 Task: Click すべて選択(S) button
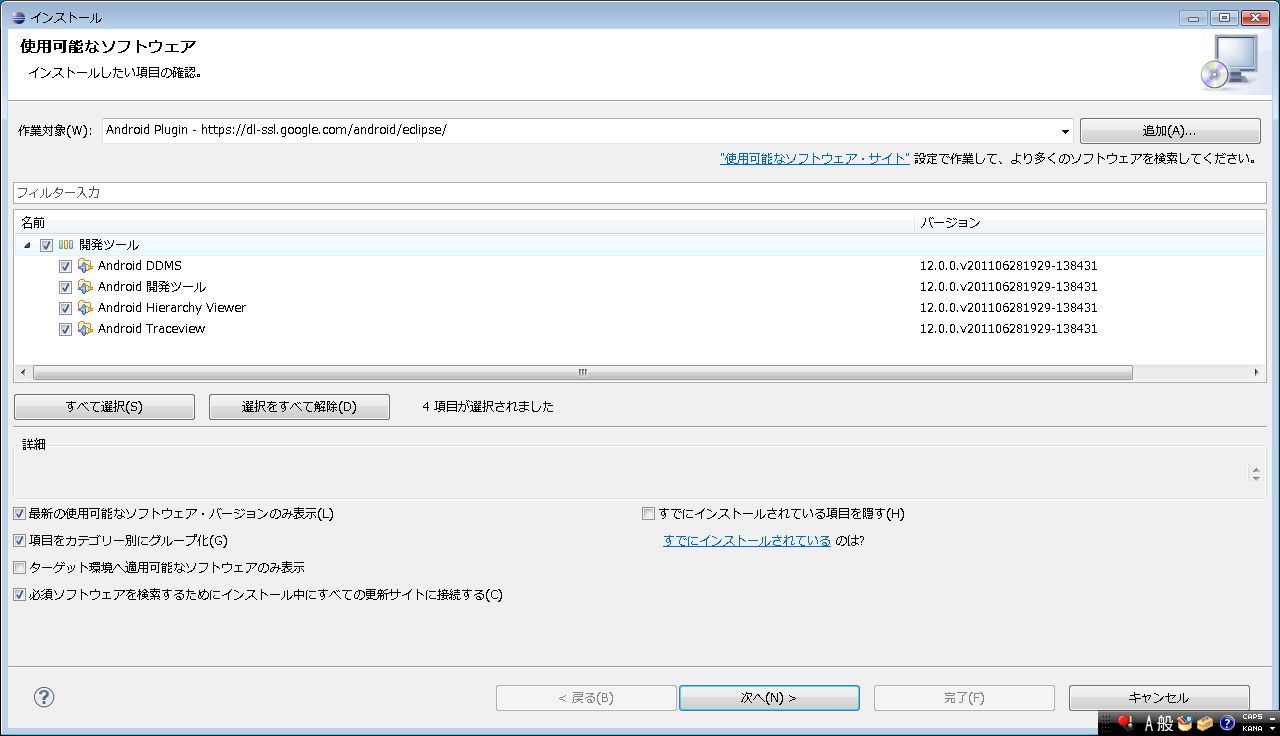point(104,407)
